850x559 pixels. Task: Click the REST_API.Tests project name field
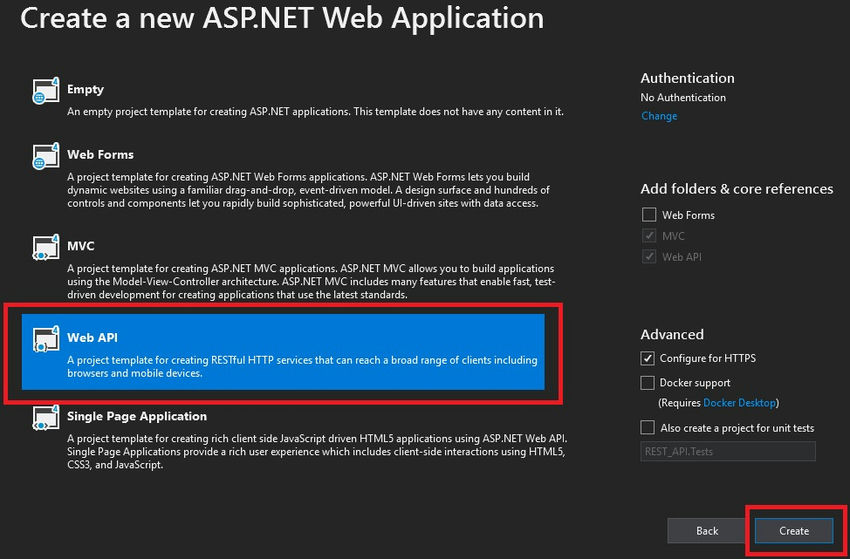click(x=727, y=451)
